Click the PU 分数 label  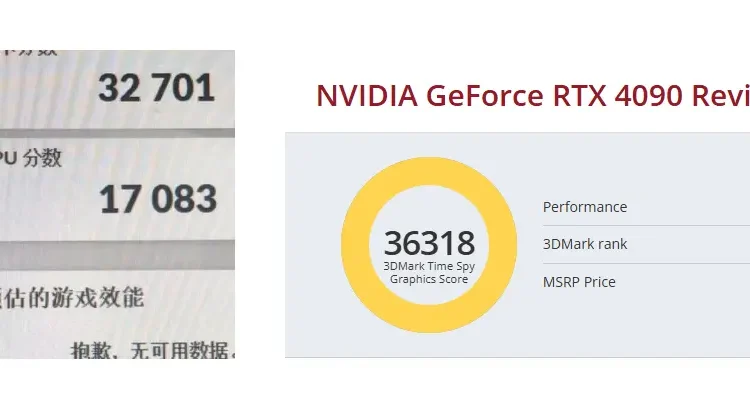[31, 158]
